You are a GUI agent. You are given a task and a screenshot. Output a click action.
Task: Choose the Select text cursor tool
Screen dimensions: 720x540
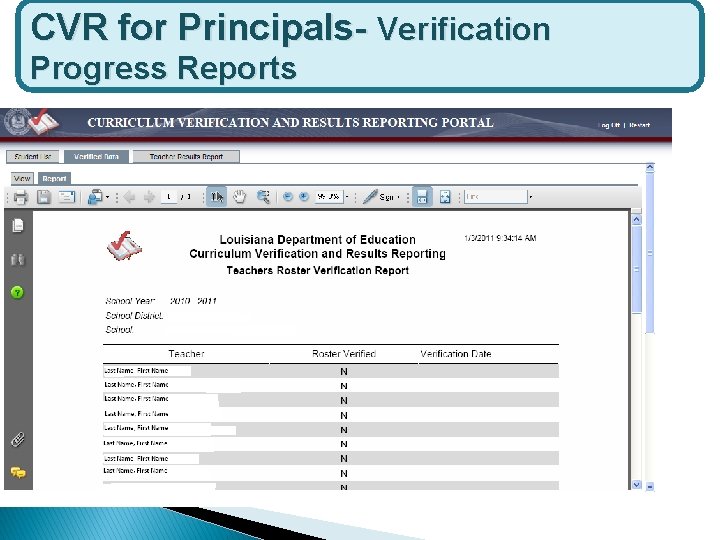(x=216, y=197)
